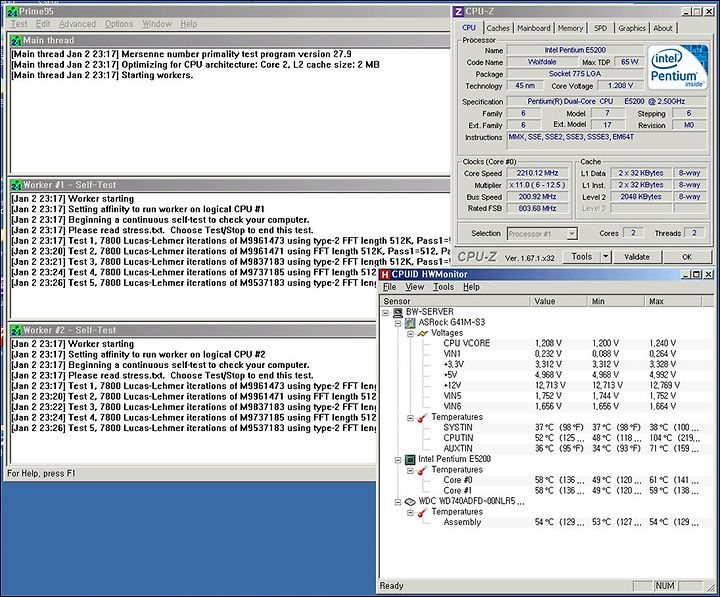Open the View menu in HWMonitor
This screenshot has width=720, height=597.
415,287
